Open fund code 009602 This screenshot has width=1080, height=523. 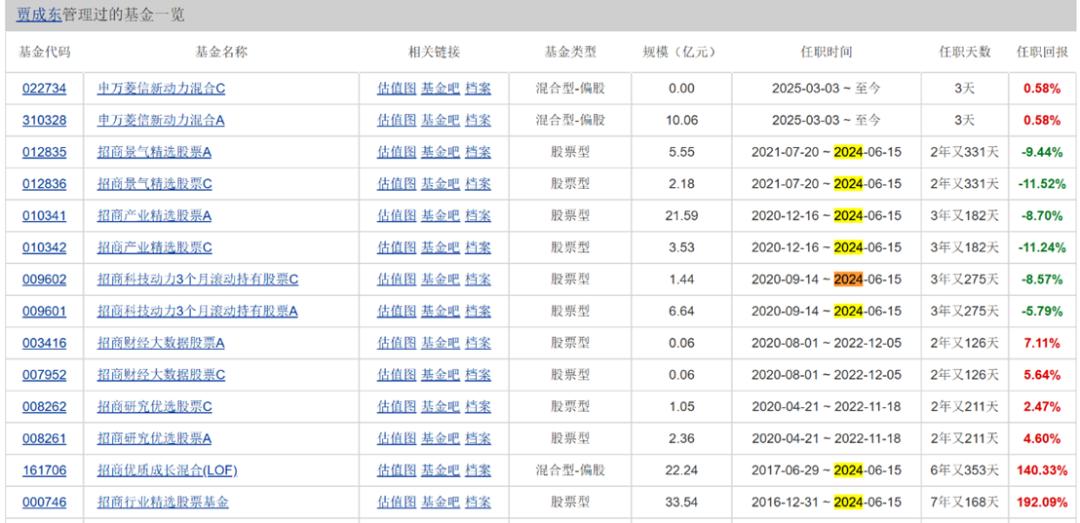[x=44, y=279]
